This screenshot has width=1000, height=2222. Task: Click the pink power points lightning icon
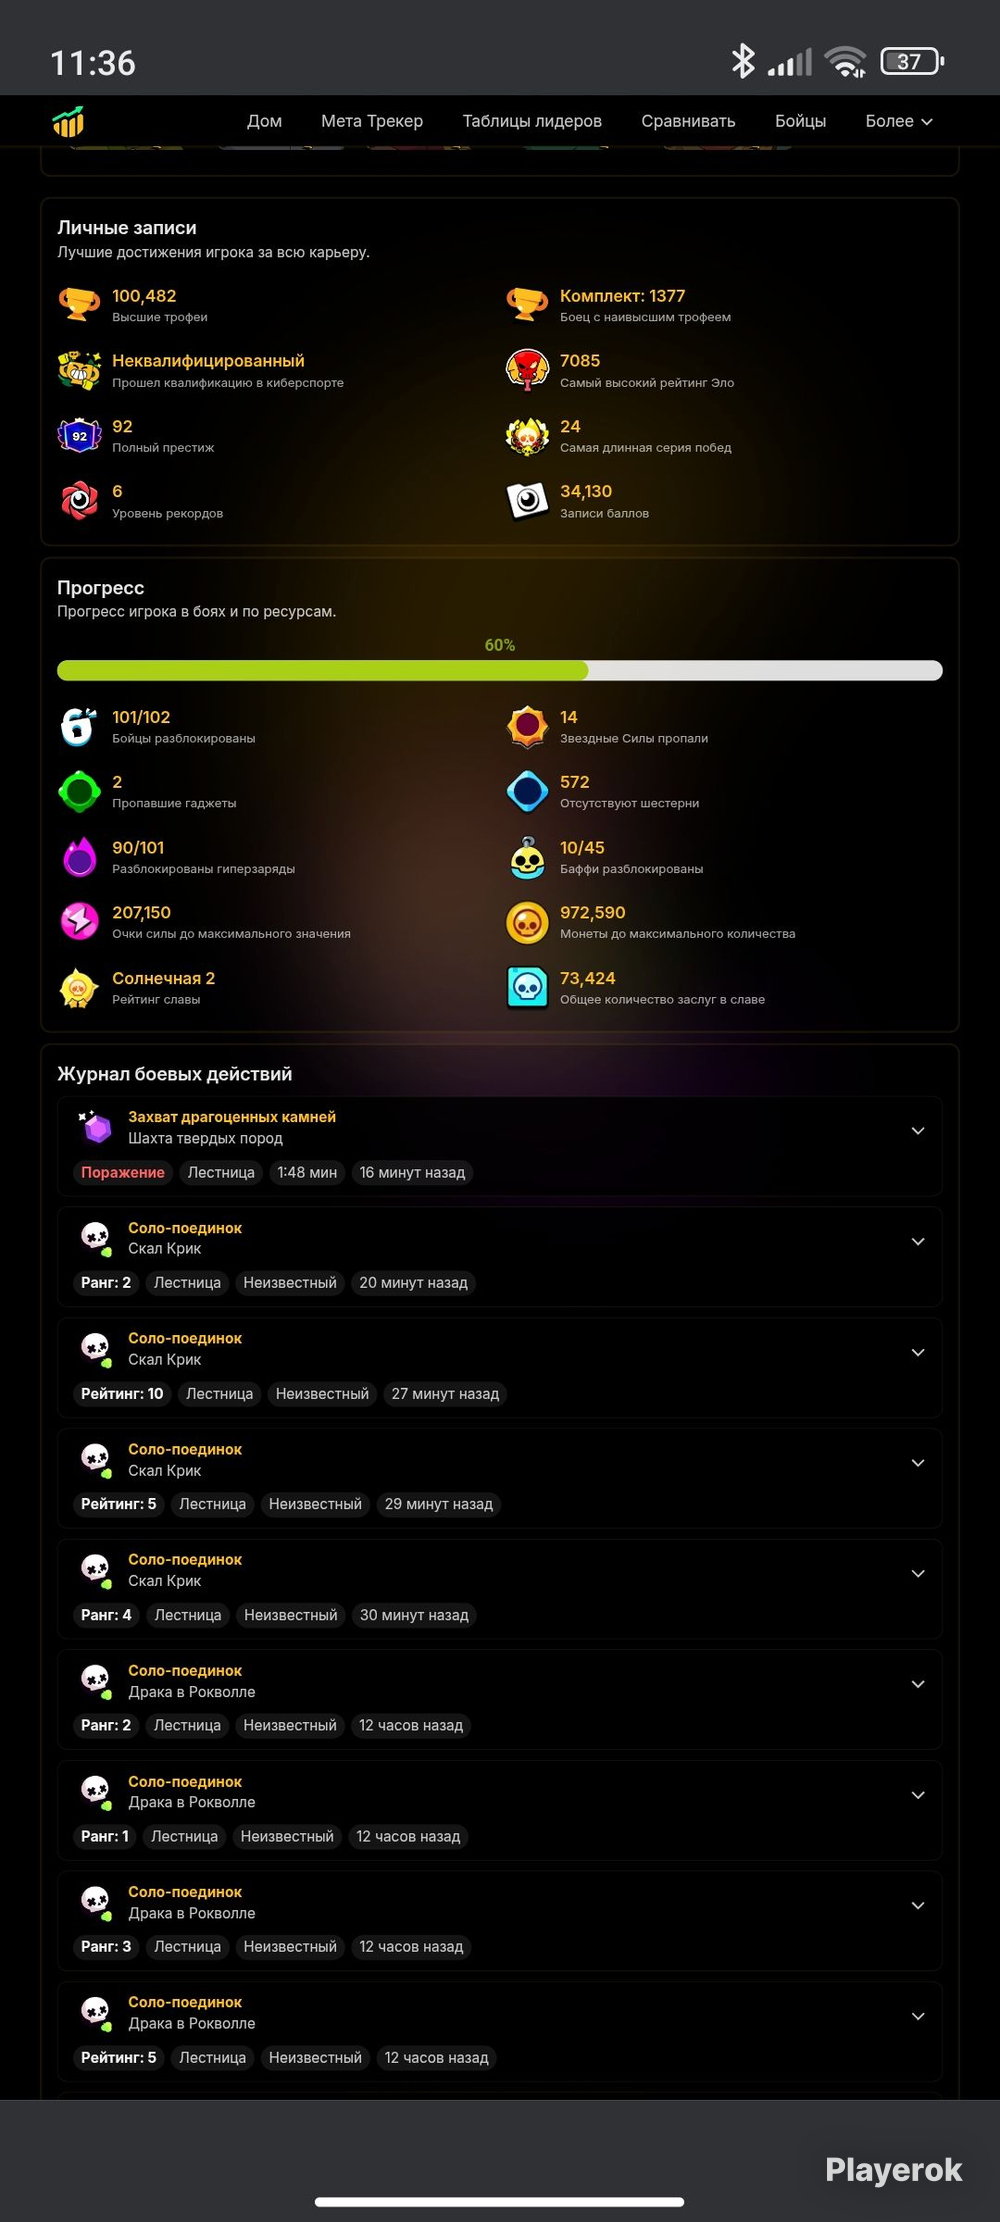pyautogui.click(x=79, y=922)
